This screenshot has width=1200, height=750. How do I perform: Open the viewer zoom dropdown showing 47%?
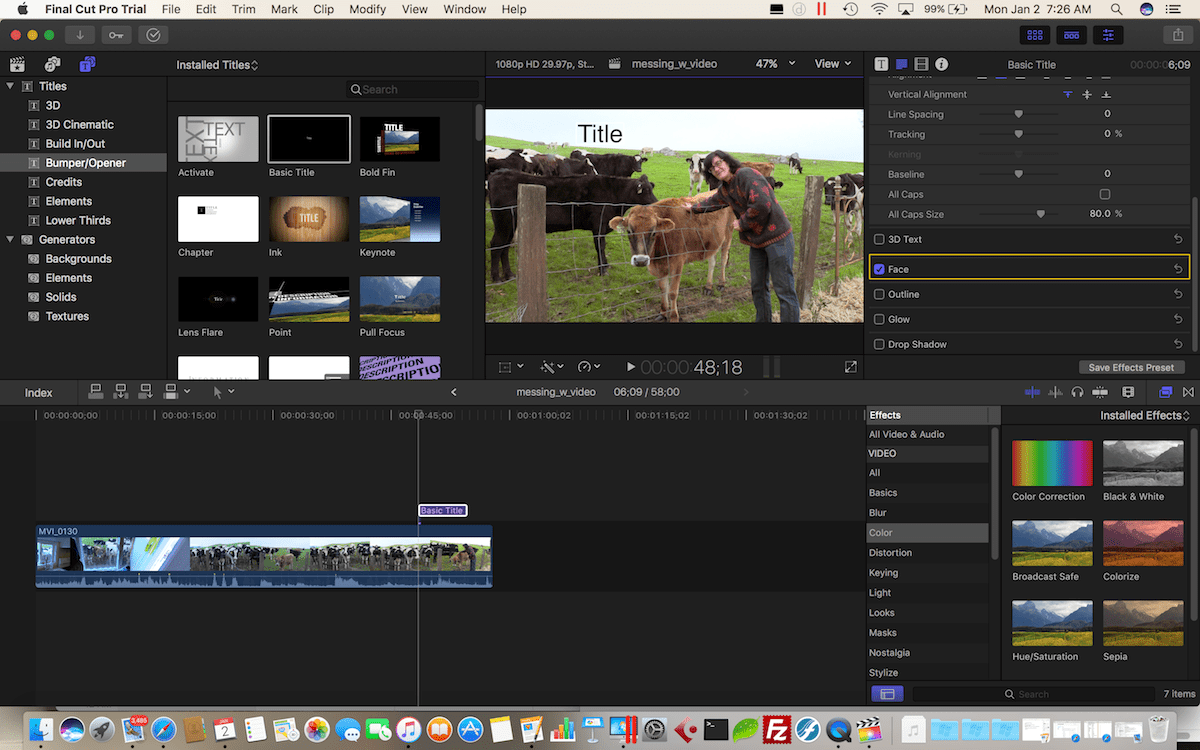tap(773, 63)
